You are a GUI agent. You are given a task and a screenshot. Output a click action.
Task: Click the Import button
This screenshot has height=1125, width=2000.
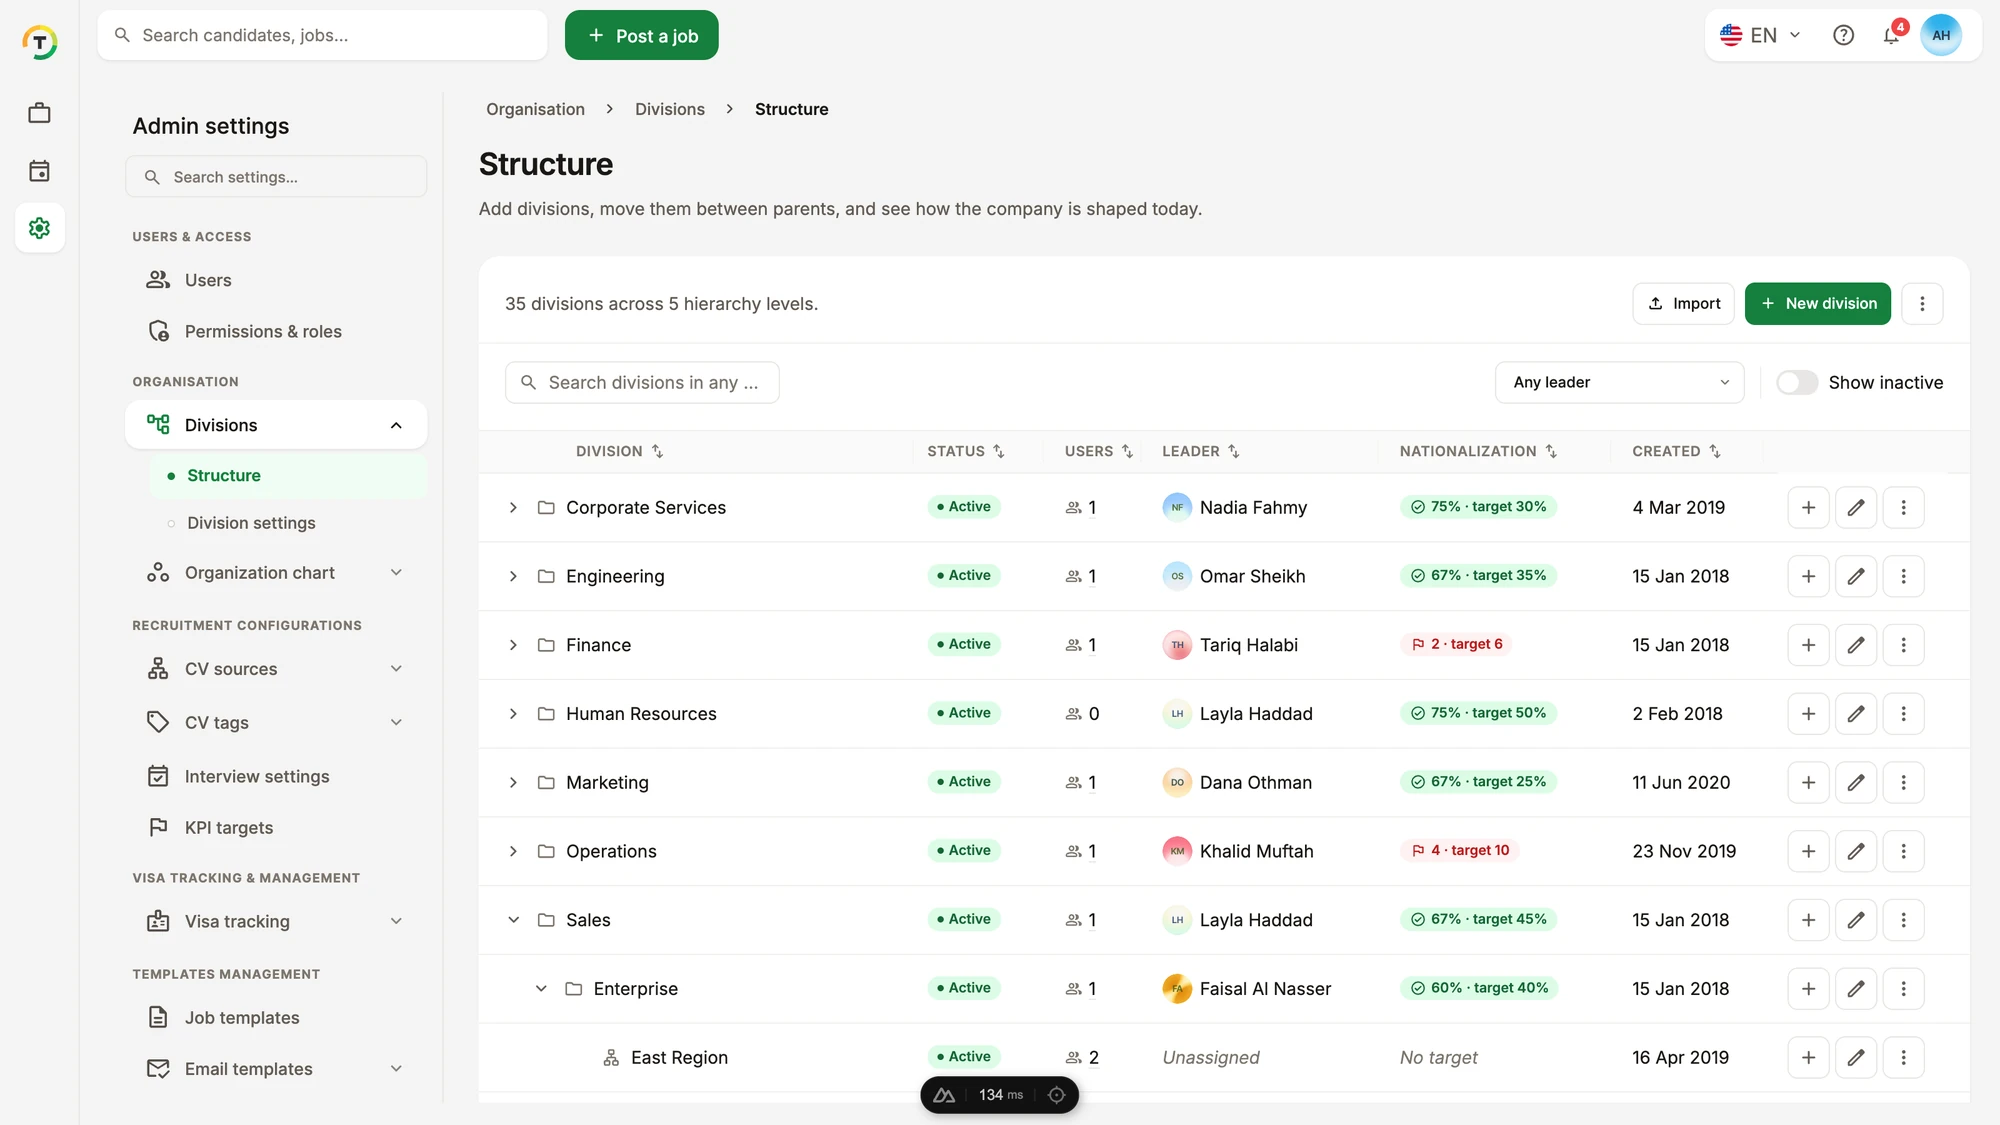point(1683,303)
